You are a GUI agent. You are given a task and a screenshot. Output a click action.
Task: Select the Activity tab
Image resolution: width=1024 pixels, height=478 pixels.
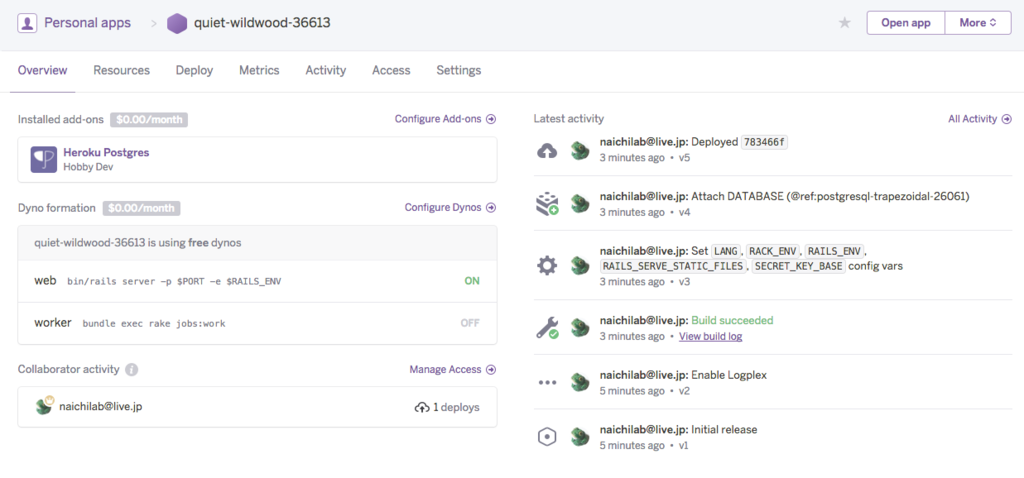[x=326, y=71]
